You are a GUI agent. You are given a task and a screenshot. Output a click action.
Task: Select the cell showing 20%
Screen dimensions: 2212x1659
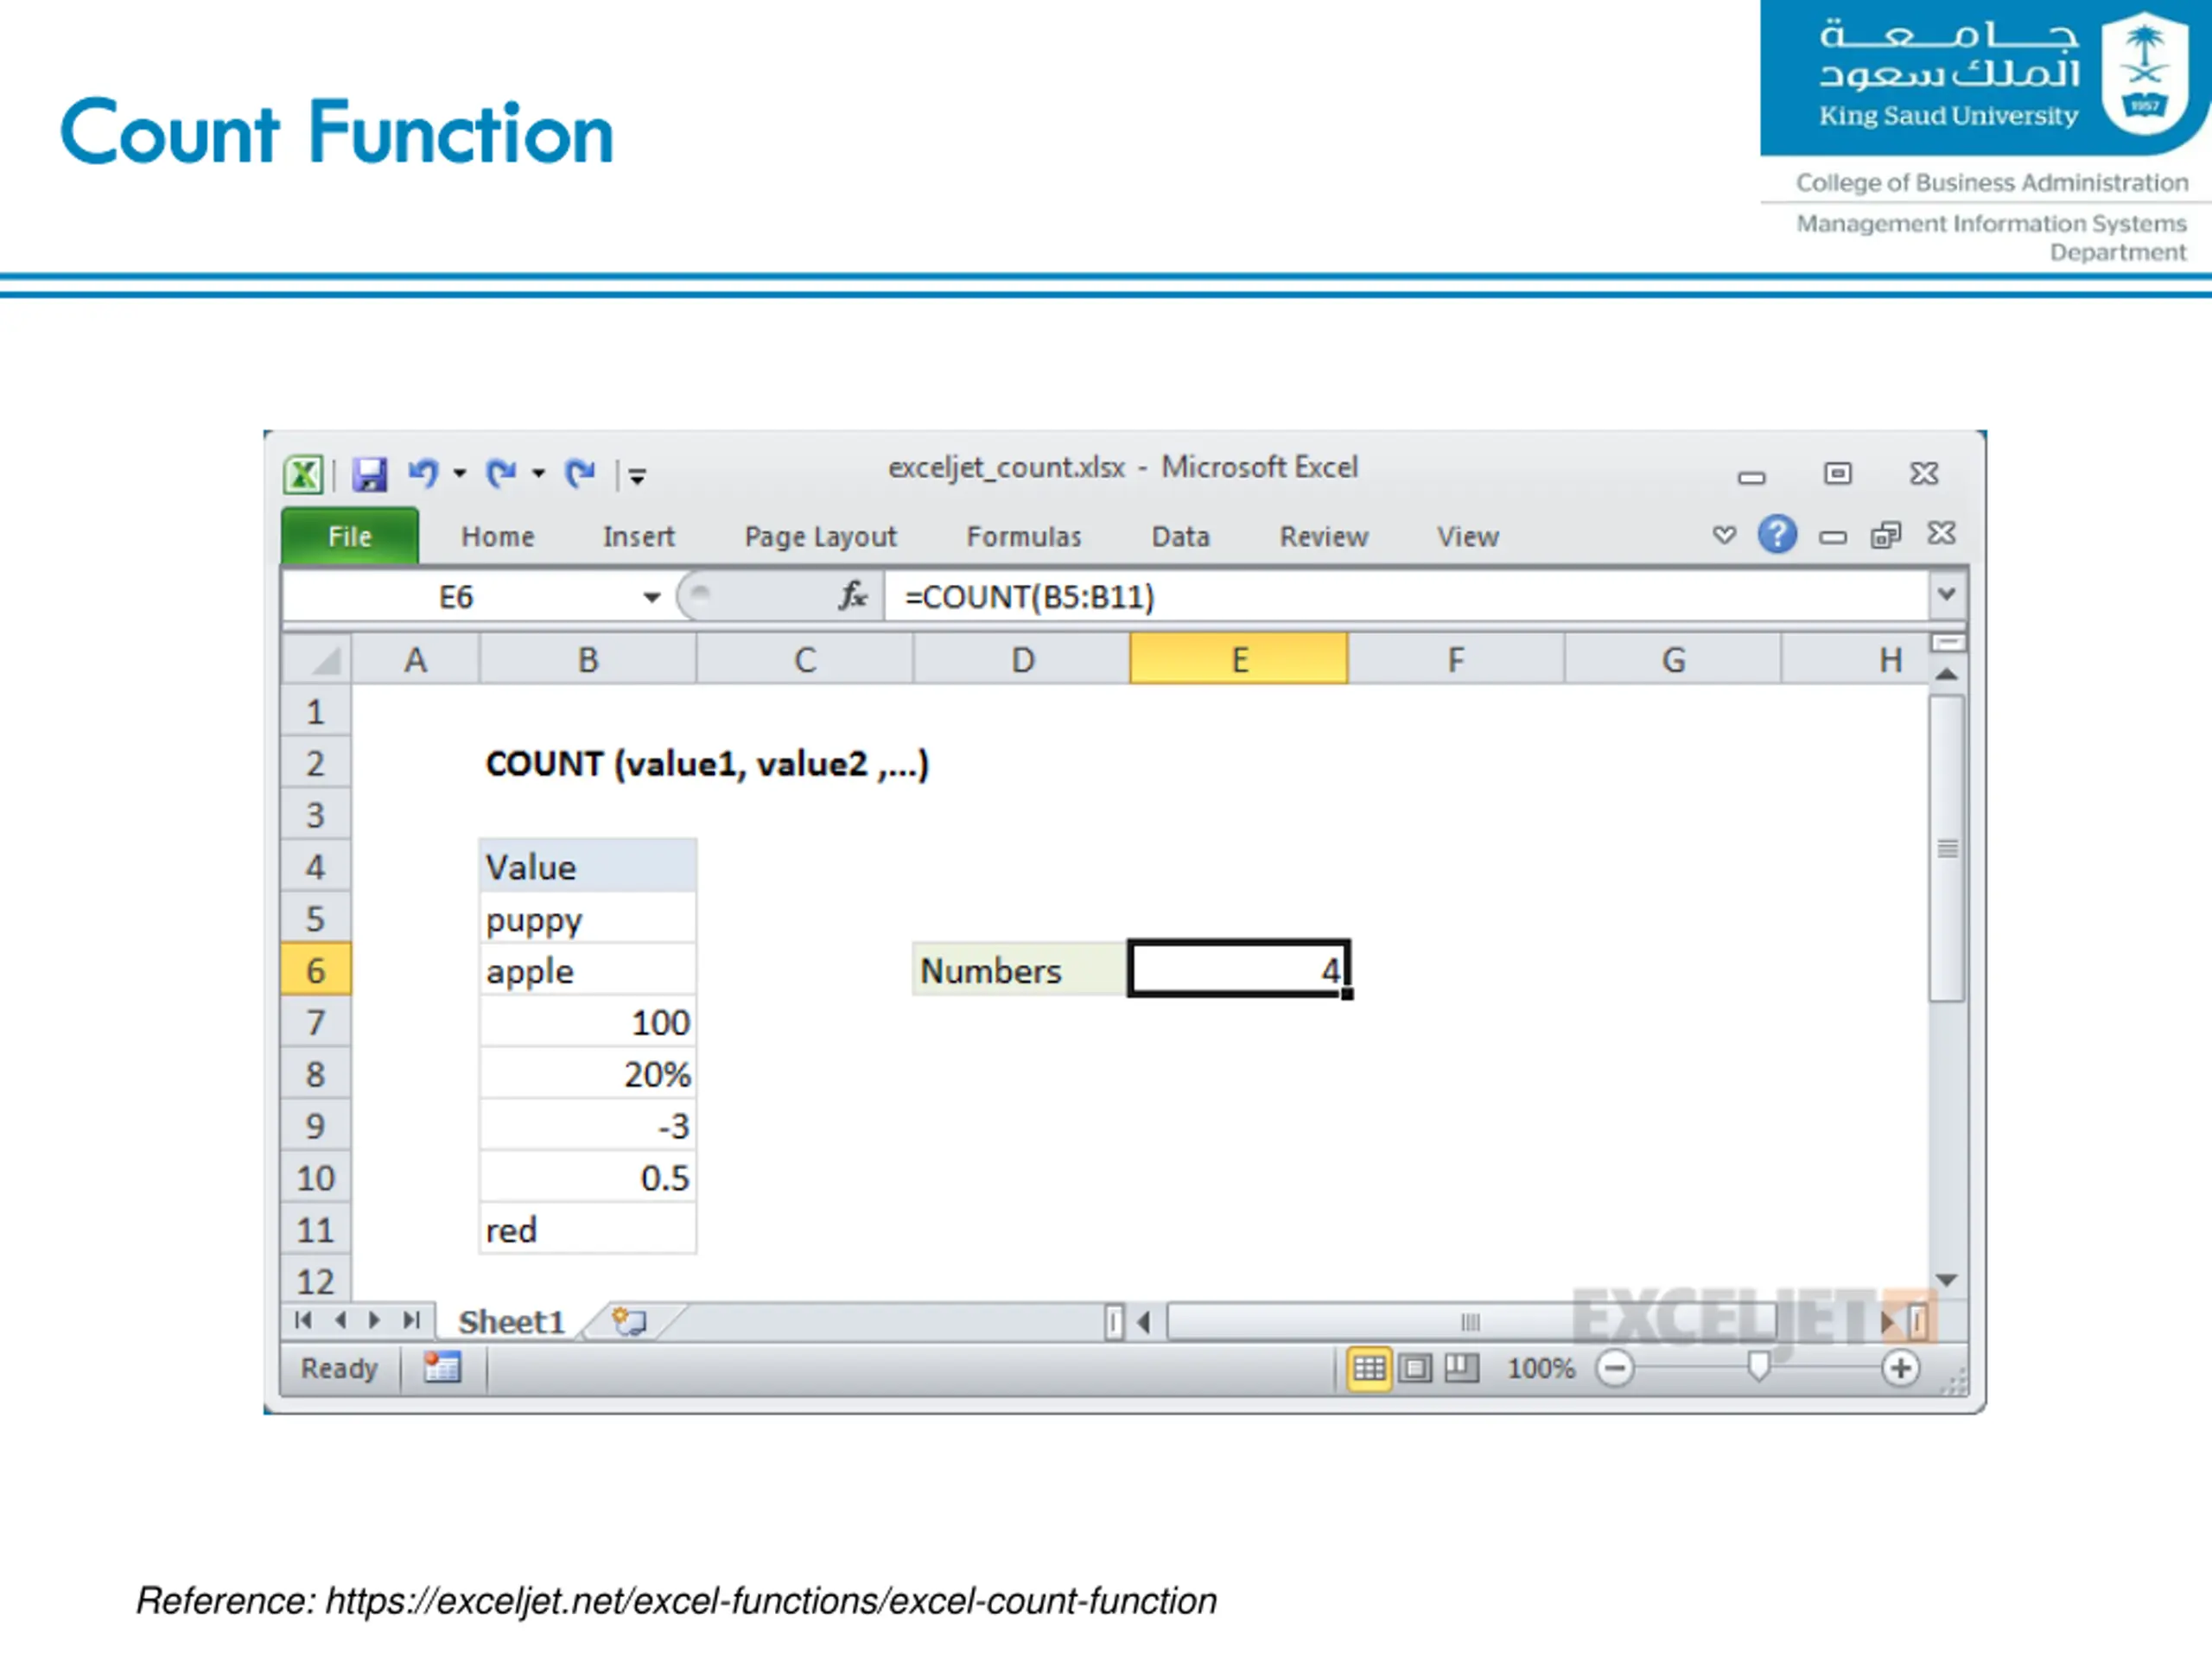[588, 1074]
